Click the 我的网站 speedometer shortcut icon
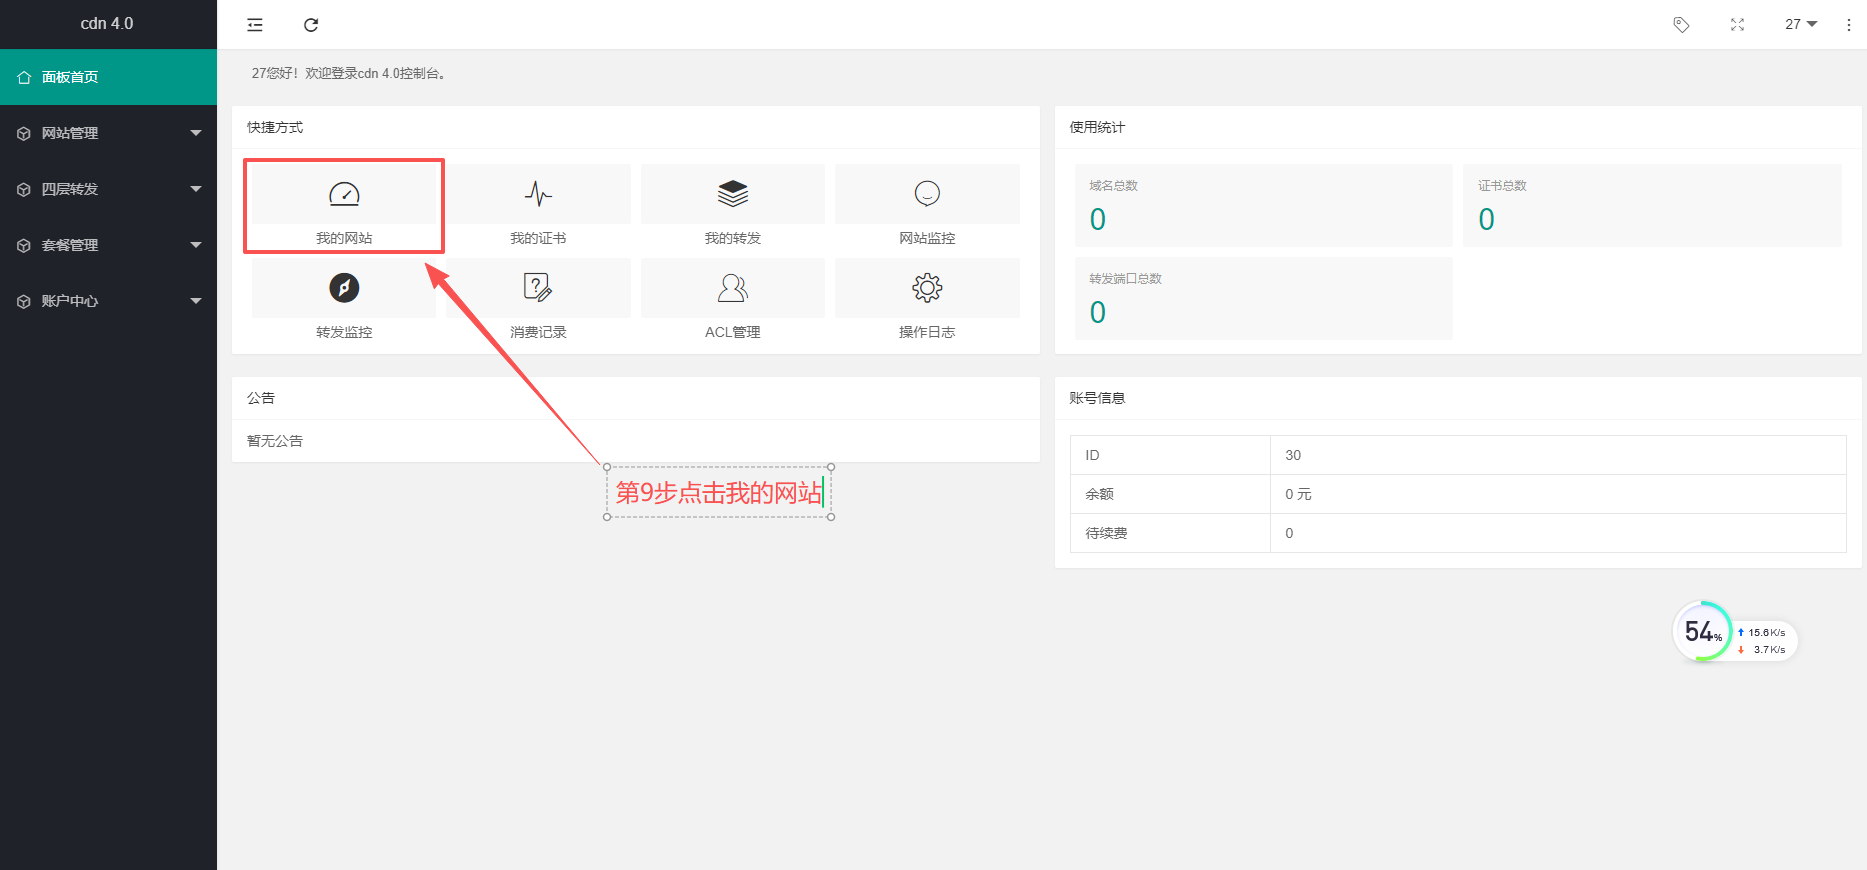This screenshot has width=1867, height=870. tap(344, 194)
